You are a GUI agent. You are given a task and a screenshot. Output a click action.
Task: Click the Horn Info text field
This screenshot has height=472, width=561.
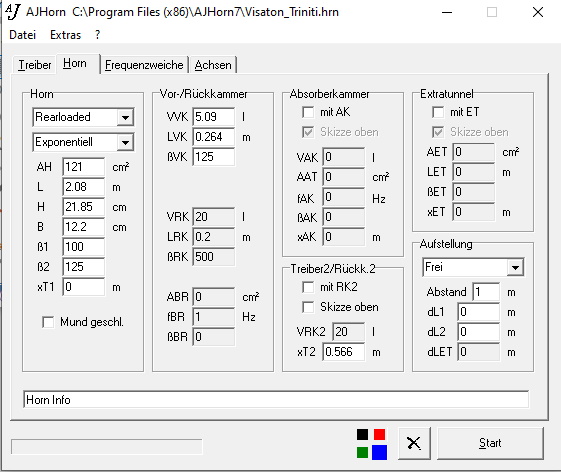(276, 399)
